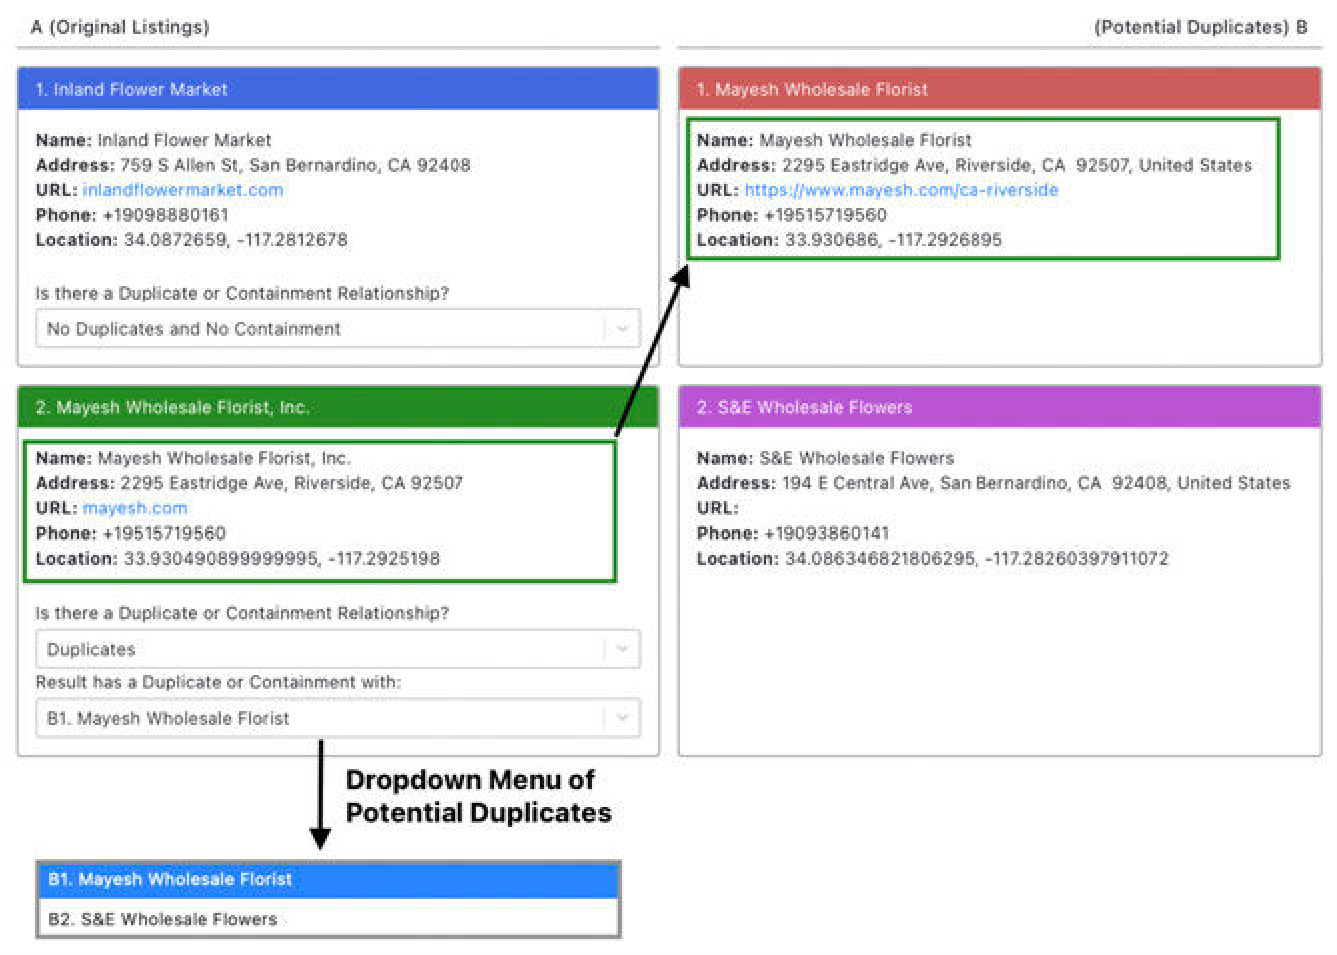The height and width of the screenshot is (955, 1337).
Task: Select 'B2. S&E Wholesale Flowers' option in the dropdown menu
Action: pos(328,918)
